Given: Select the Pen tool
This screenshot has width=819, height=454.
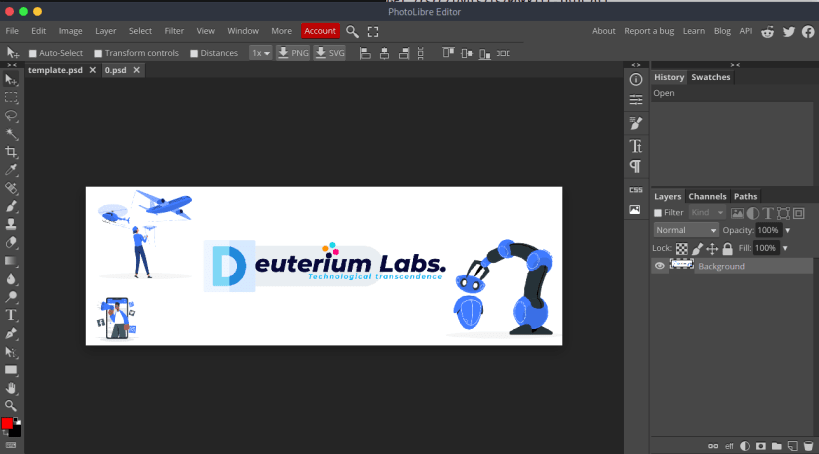Looking at the screenshot, I should pyautogui.click(x=11, y=333).
